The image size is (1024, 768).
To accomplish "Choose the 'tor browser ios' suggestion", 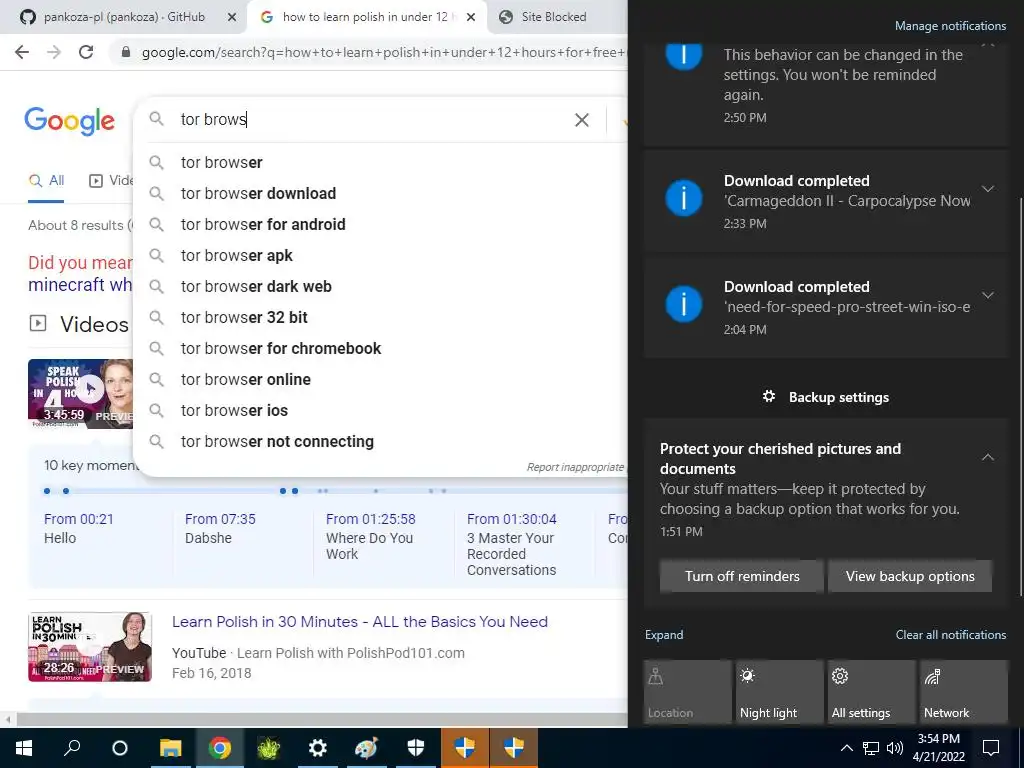I will (x=379, y=411).
